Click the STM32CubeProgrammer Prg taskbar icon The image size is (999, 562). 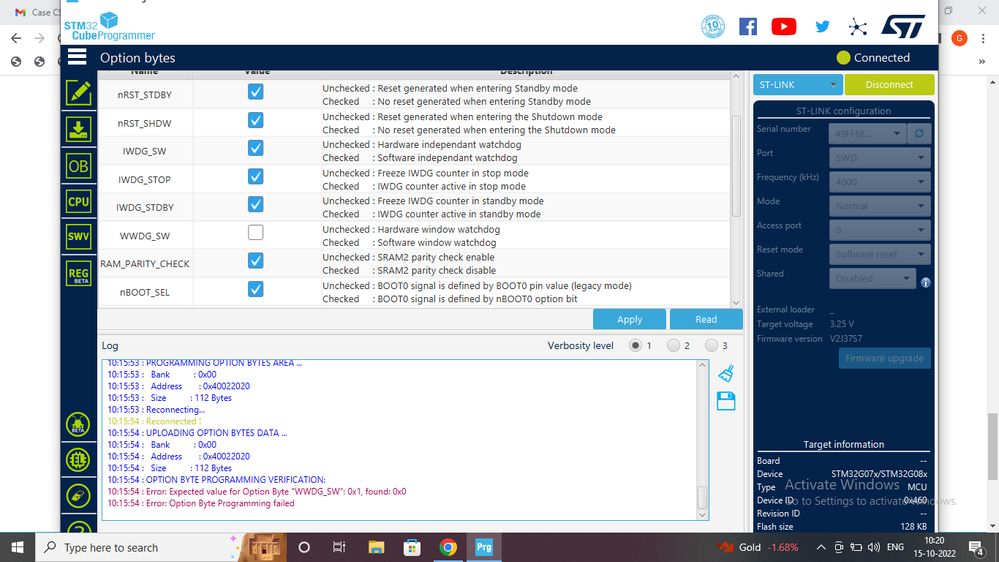(x=484, y=547)
